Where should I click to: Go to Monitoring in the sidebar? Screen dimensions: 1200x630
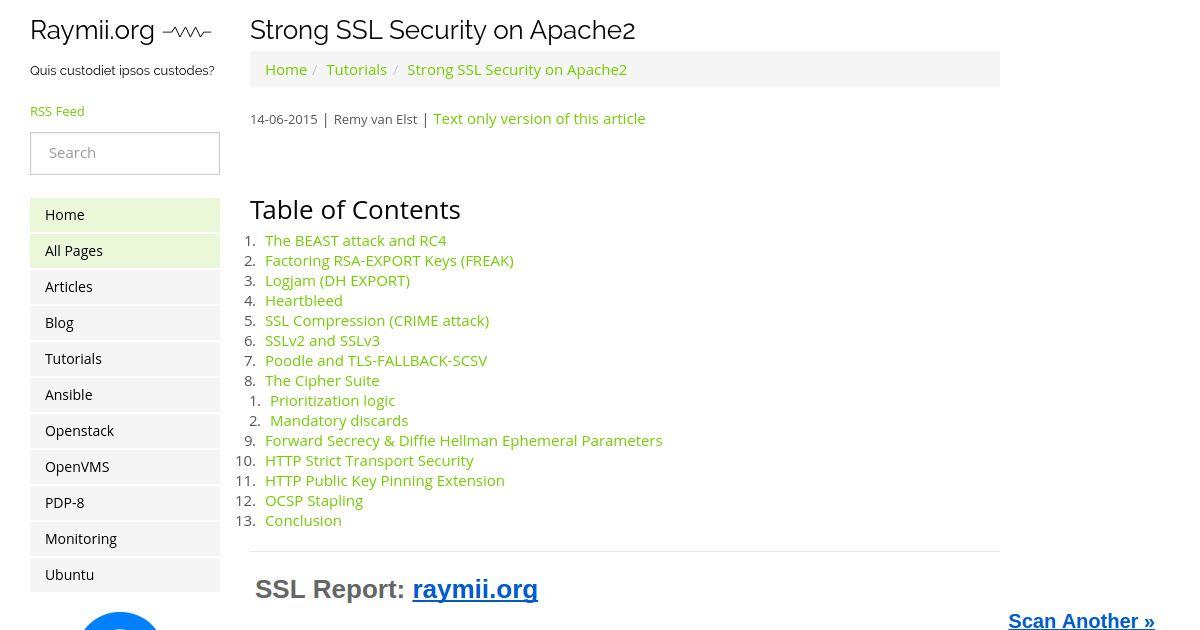pos(125,539)
